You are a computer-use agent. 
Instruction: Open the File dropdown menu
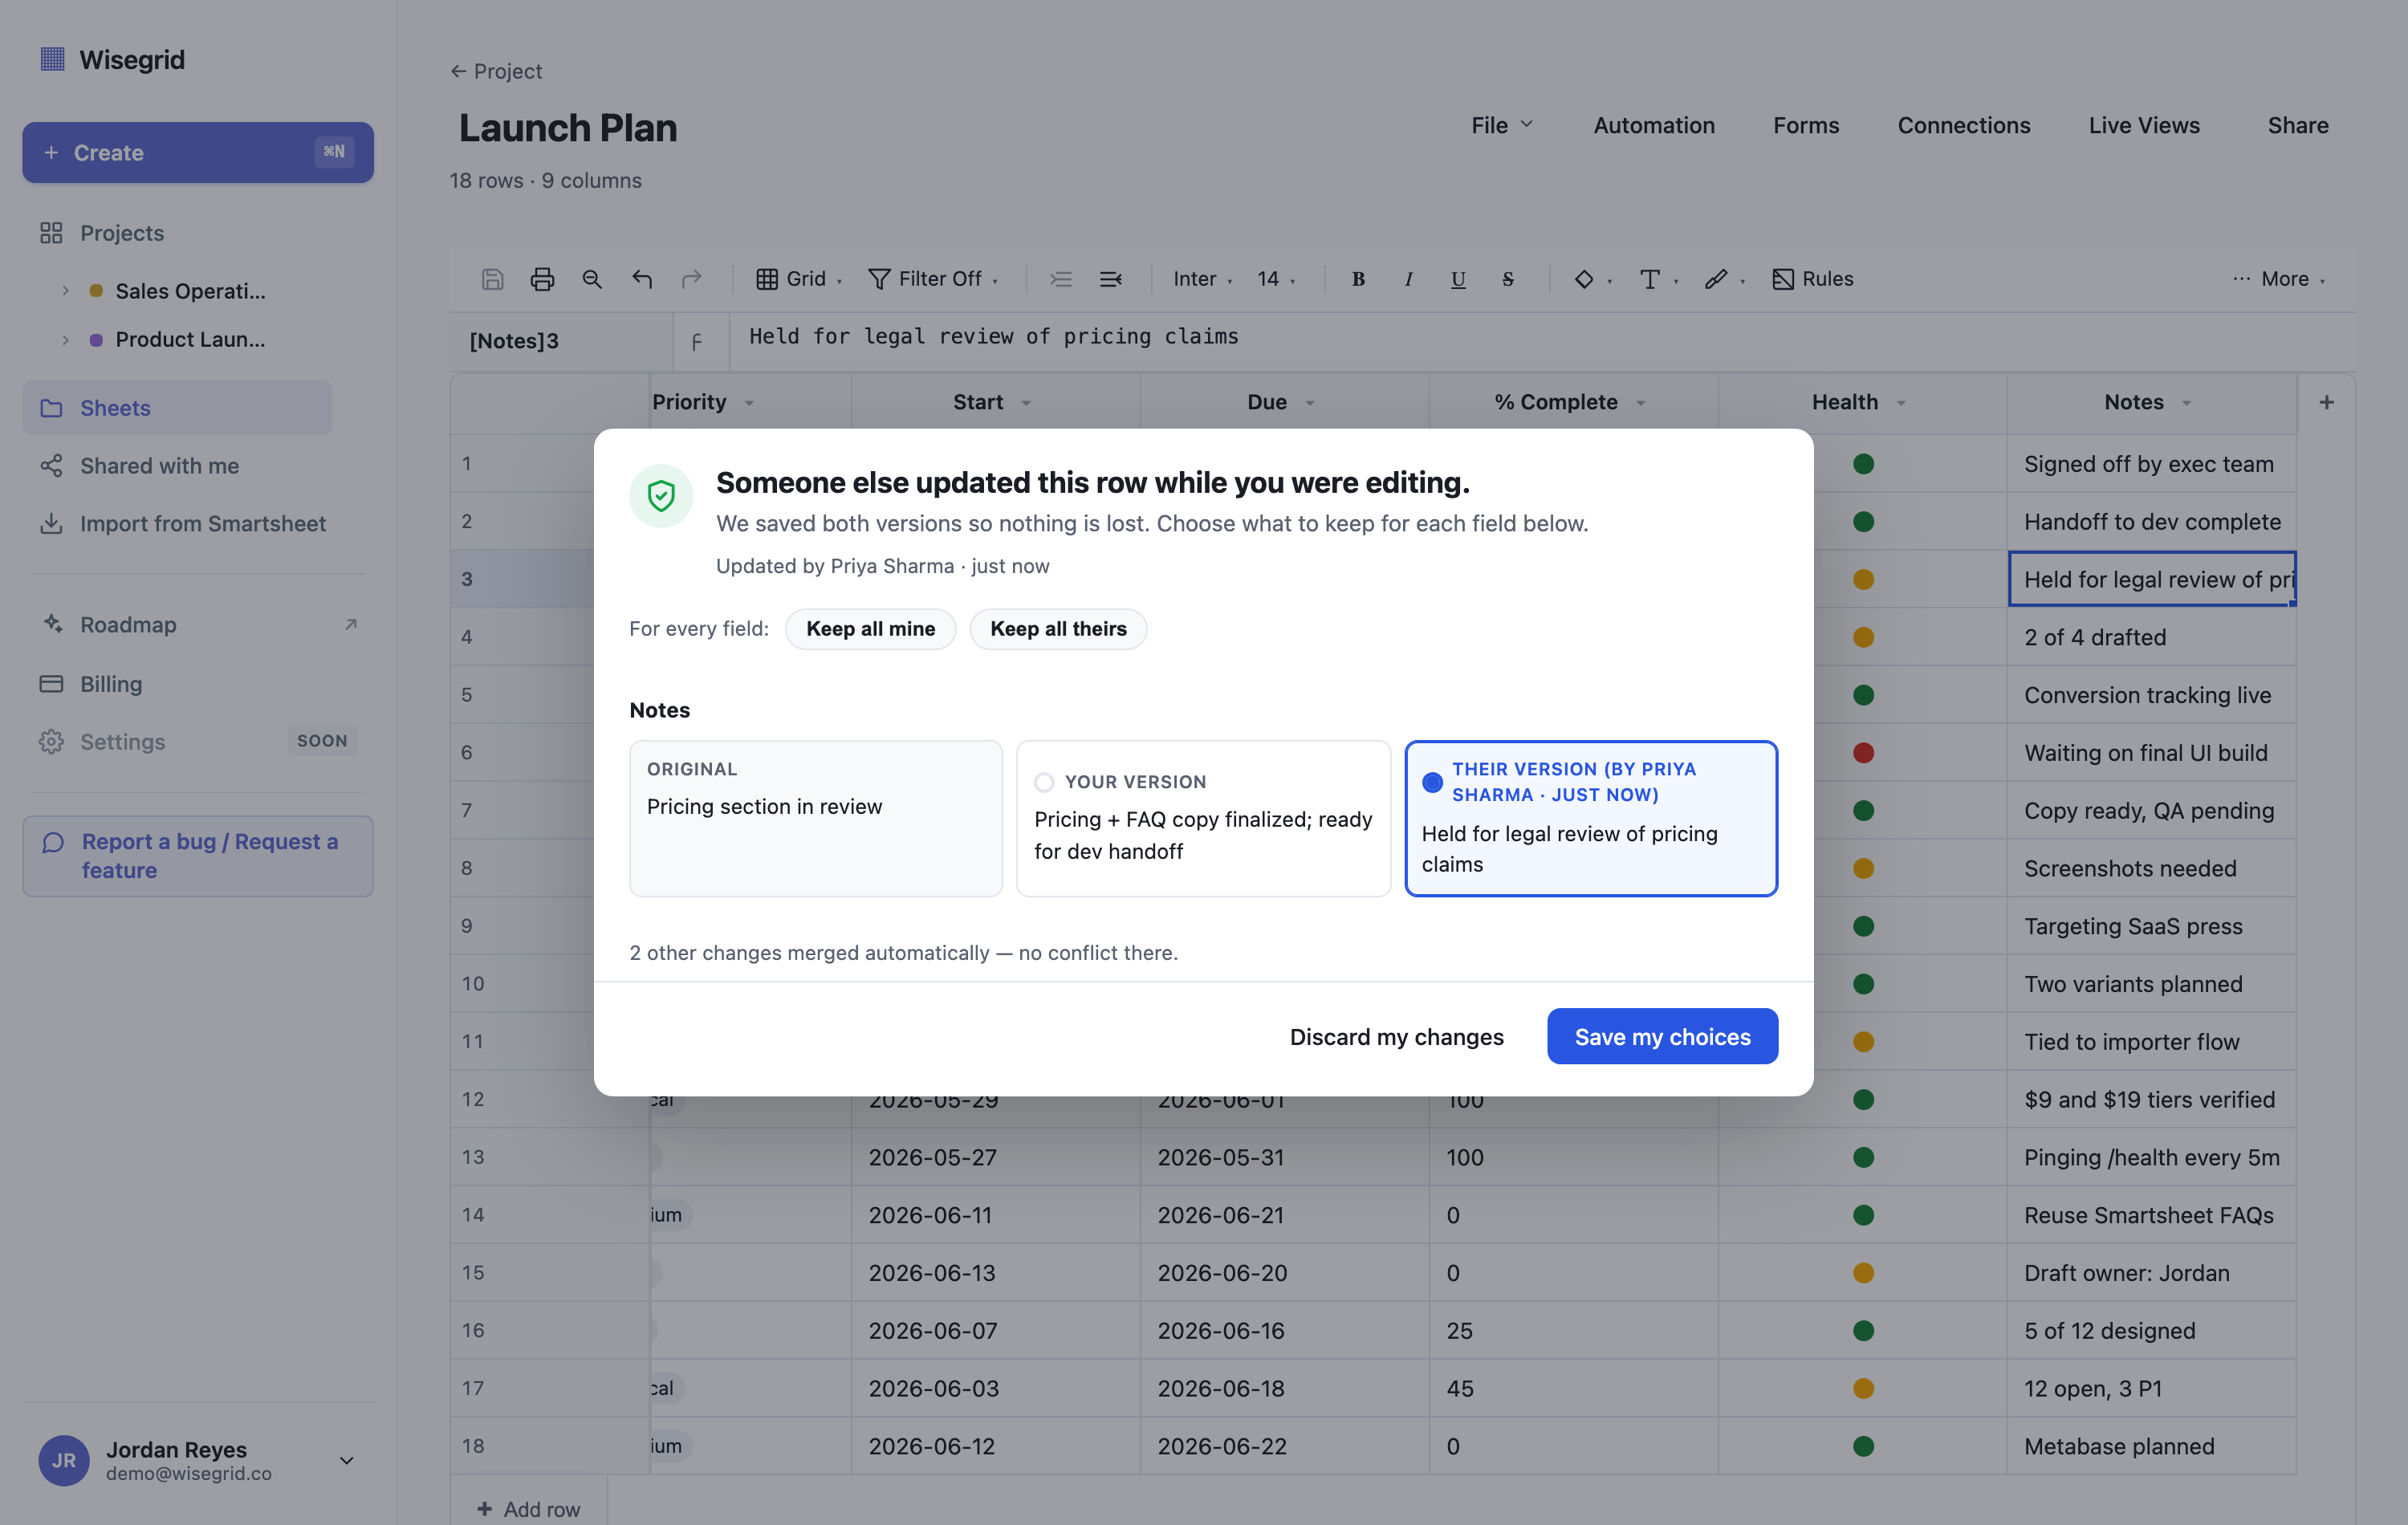click(1501, 125)
